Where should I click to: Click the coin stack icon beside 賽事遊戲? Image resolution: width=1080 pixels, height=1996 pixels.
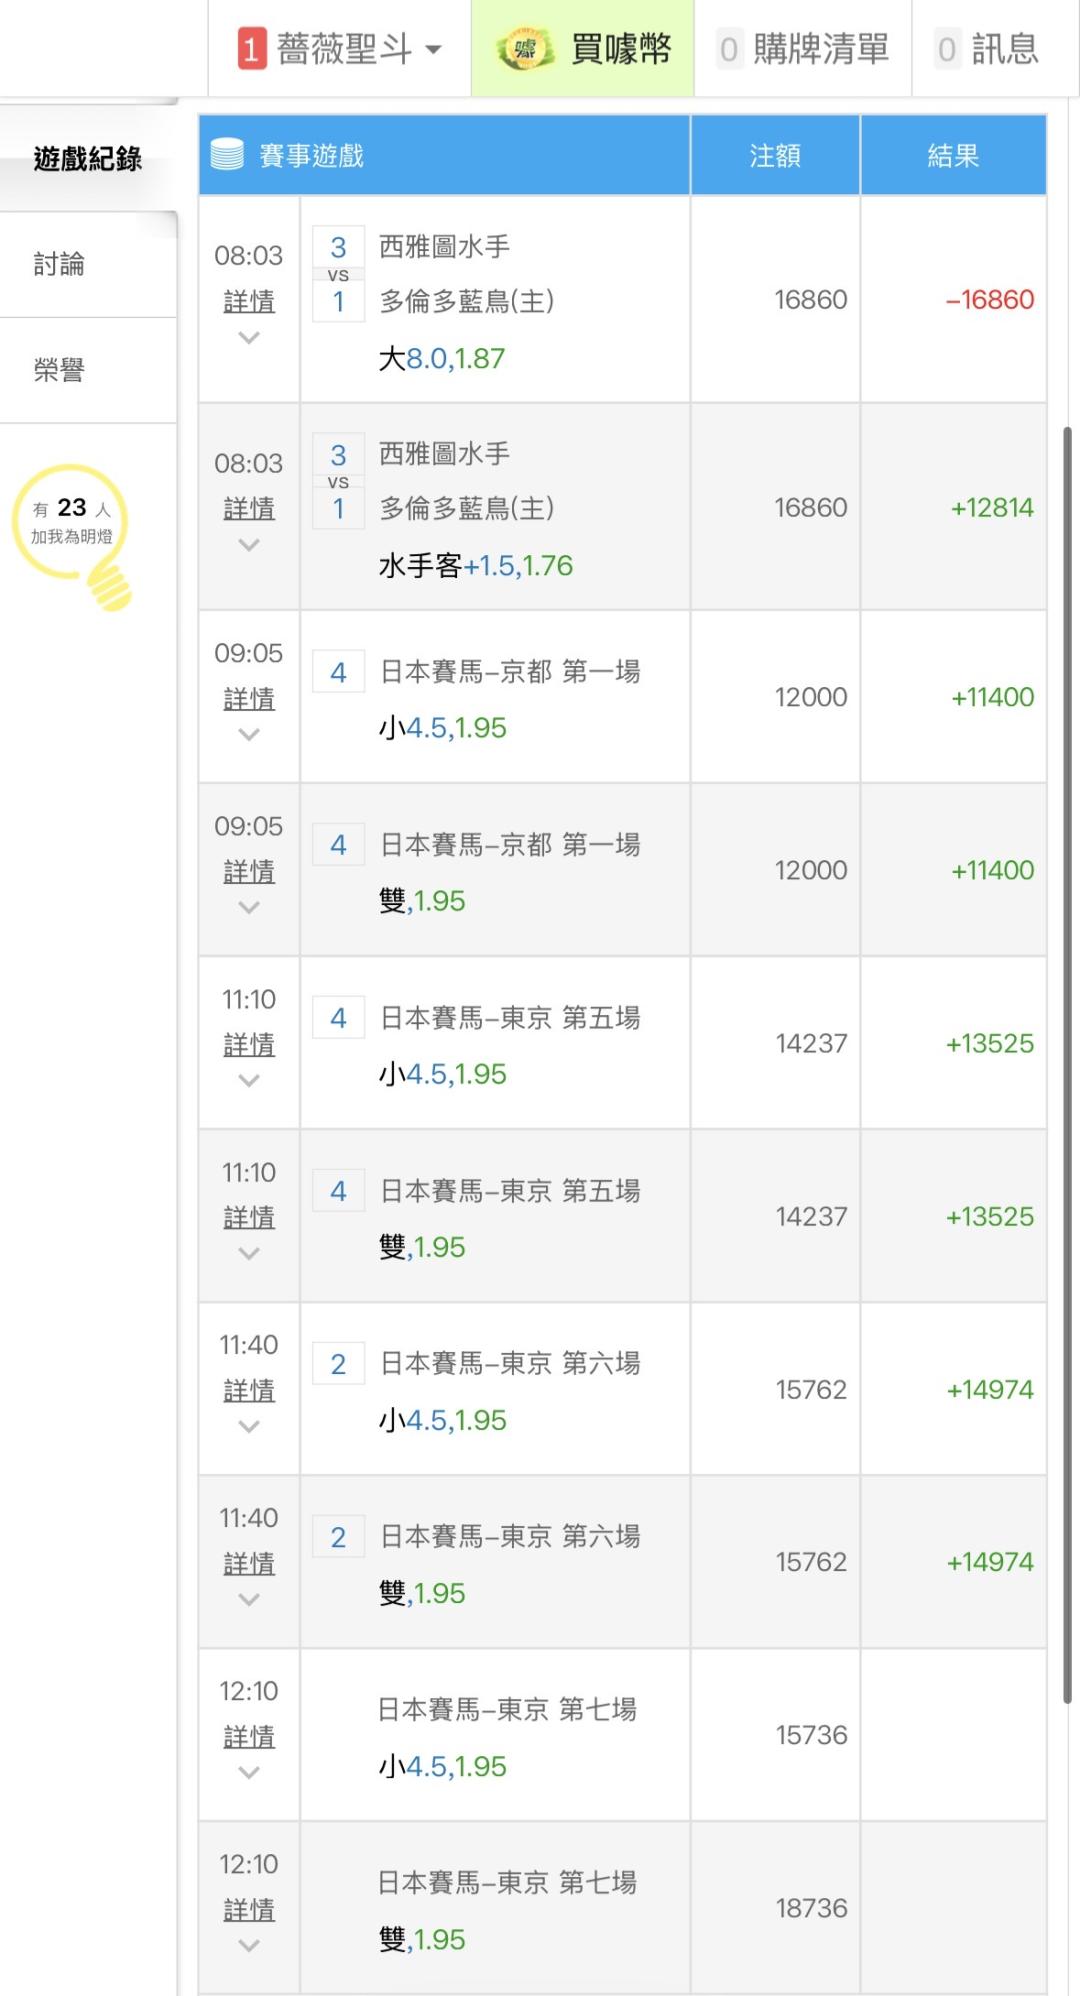click(227, 155)
